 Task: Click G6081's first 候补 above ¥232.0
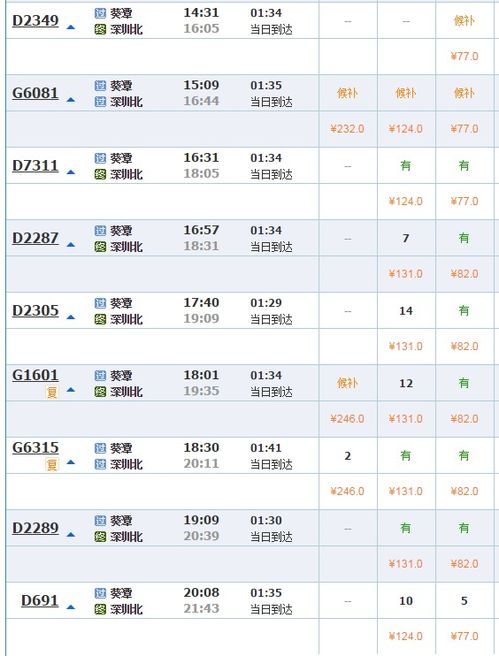click(348, 93)
